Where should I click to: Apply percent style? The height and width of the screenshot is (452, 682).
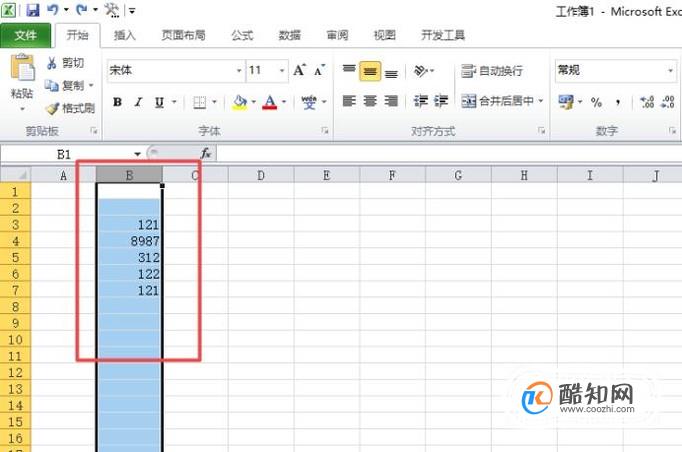point(596,103)
